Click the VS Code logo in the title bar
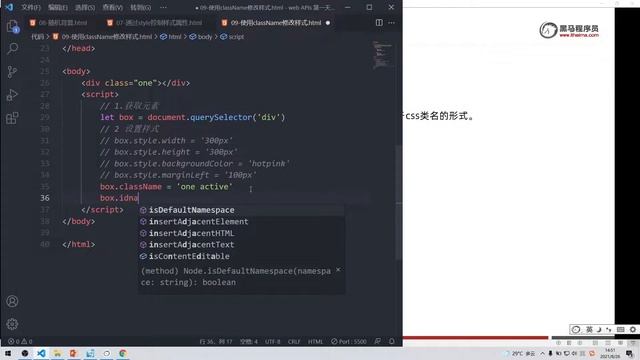The width and height of the screenshot is (640, 360). pos(9,7)
